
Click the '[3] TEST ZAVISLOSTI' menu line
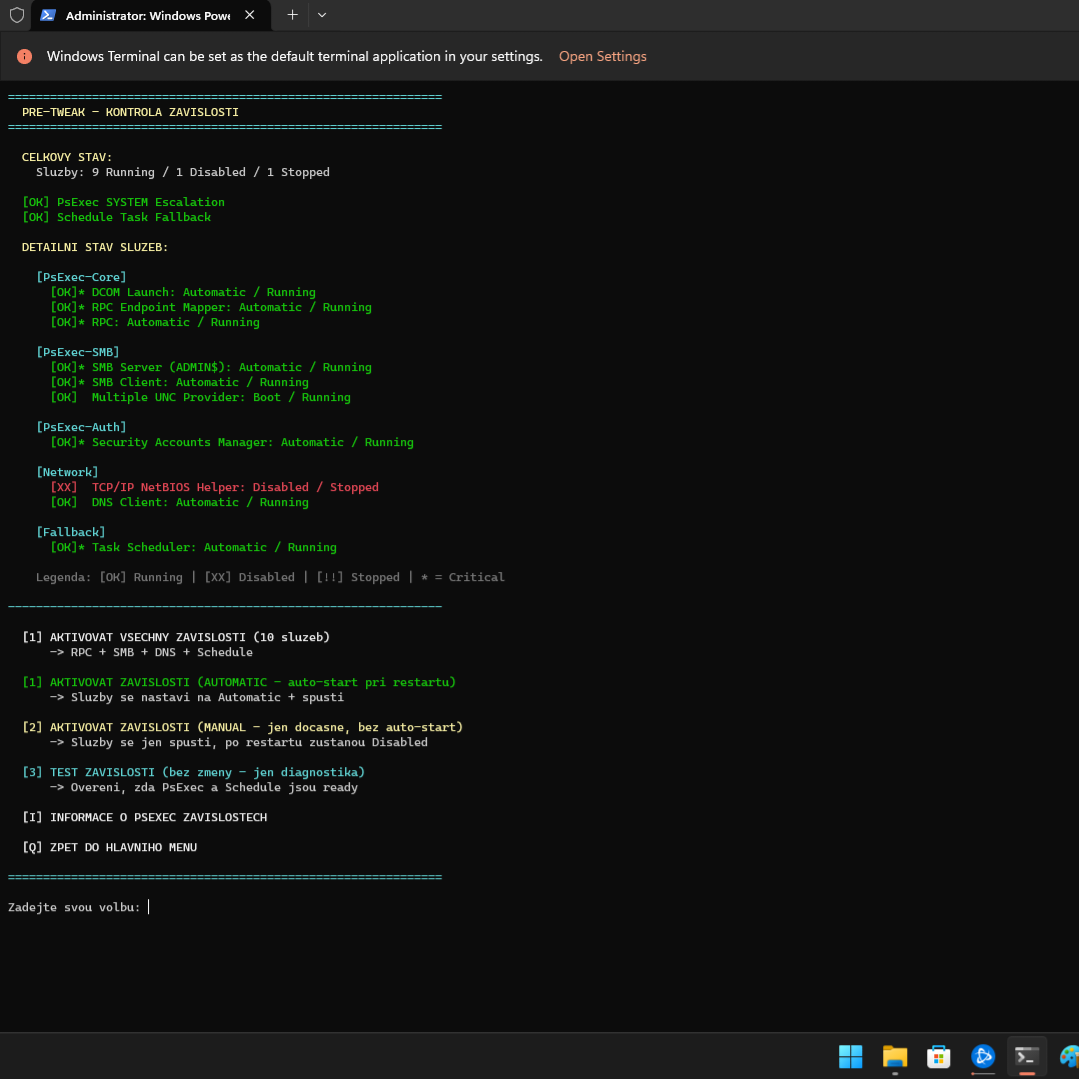[194, 772]
